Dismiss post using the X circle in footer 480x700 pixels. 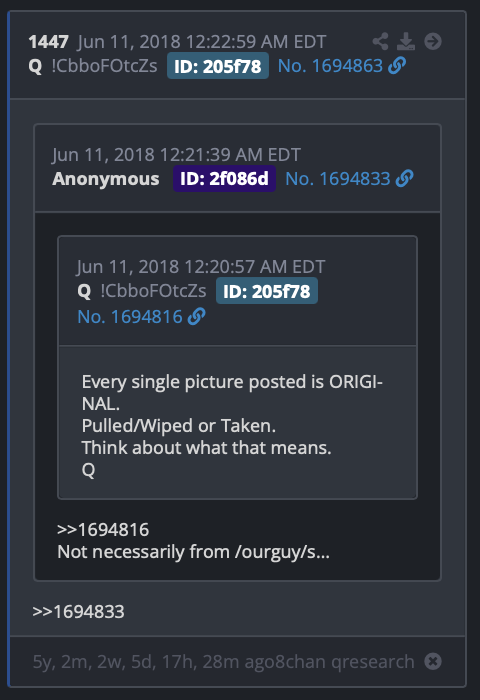tap(433, 661)
